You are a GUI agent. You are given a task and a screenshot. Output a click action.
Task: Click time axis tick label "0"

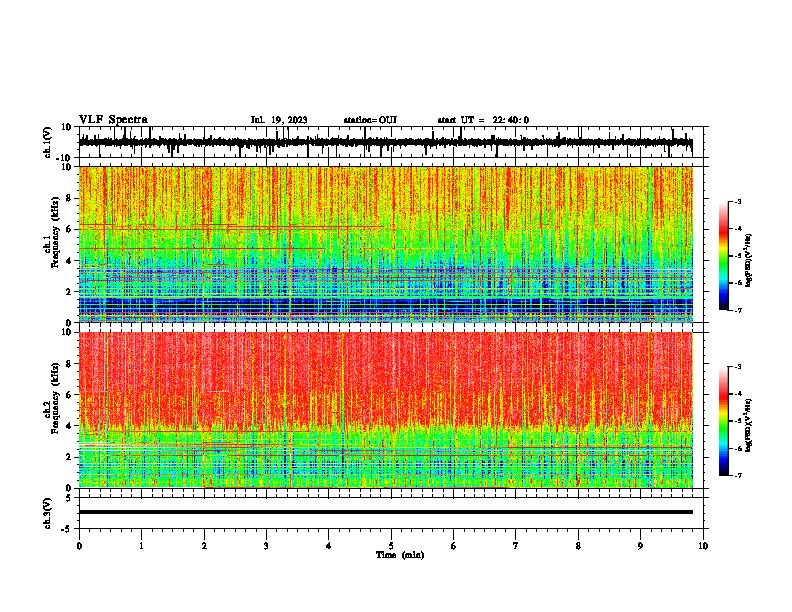click(79, 546)
